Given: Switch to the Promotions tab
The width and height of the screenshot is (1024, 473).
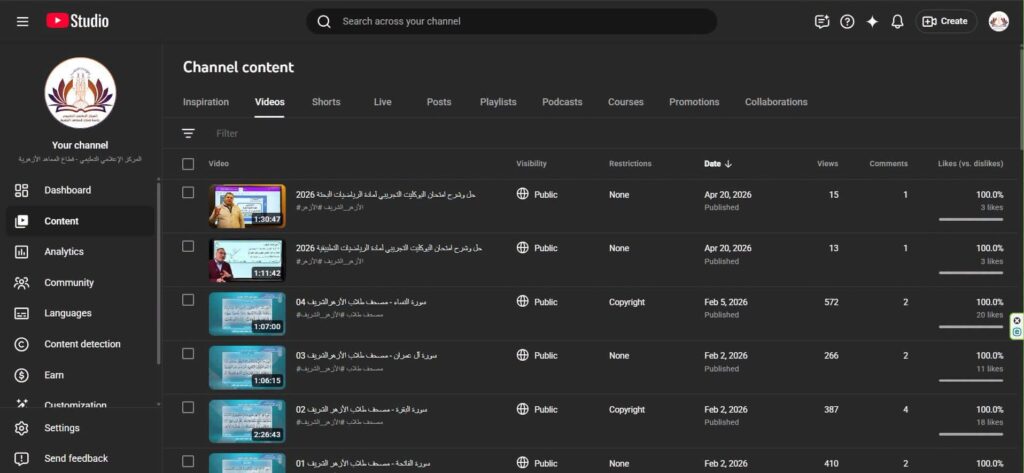Looking at the screenshot, I should pos(694,102).
